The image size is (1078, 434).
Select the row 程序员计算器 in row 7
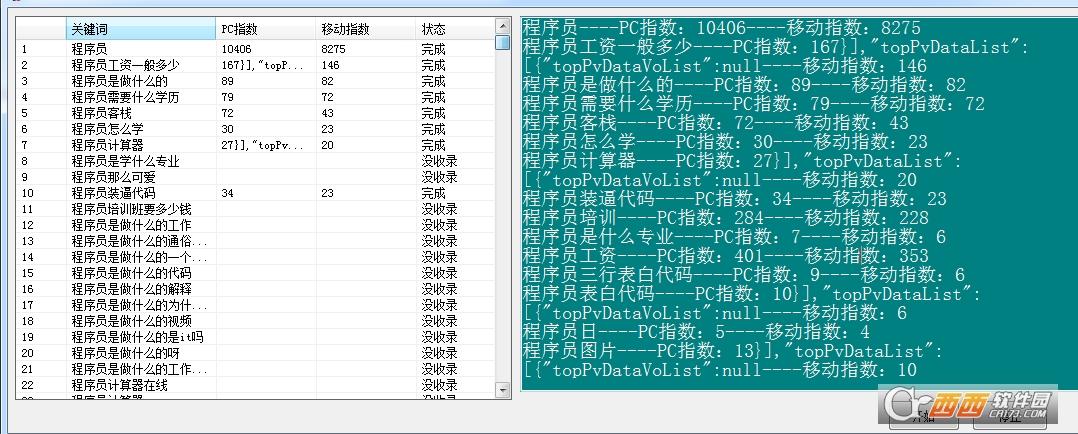255,145
